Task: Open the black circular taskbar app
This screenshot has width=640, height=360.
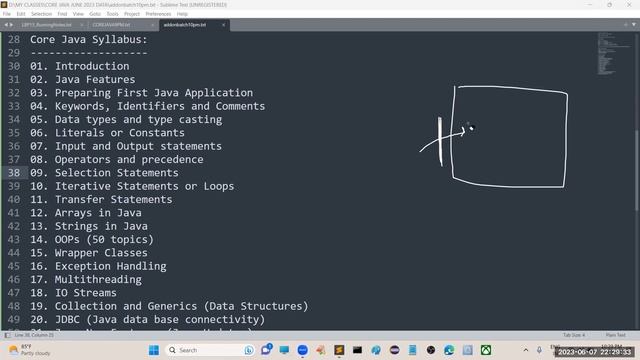Action: pos(431,350)
